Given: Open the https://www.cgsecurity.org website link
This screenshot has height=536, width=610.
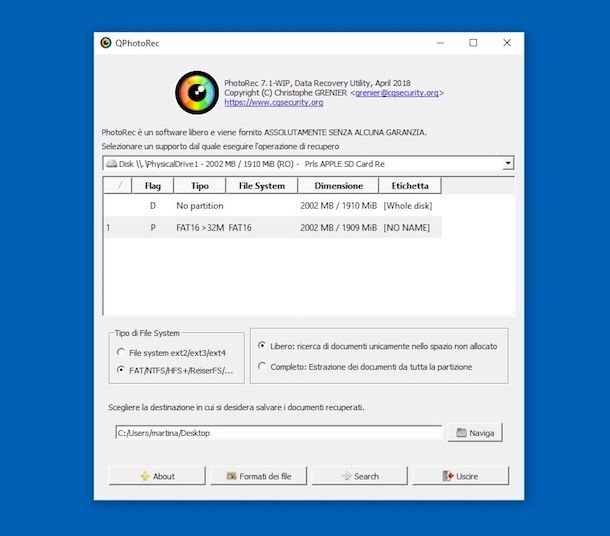Looking at the screenshot, I should [273, 103].
